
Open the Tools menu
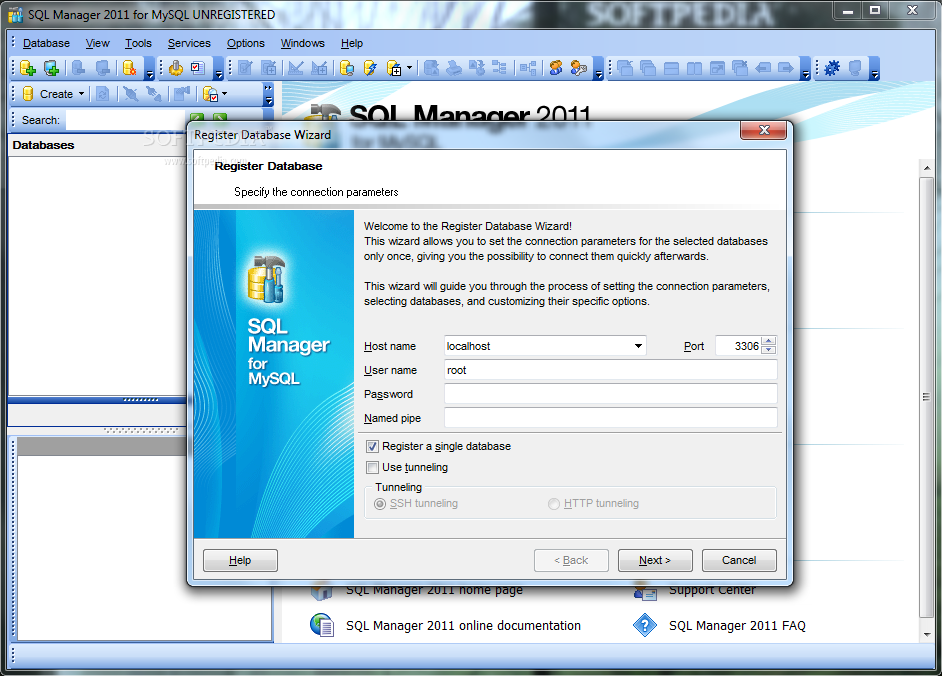(x=138, y=43)
